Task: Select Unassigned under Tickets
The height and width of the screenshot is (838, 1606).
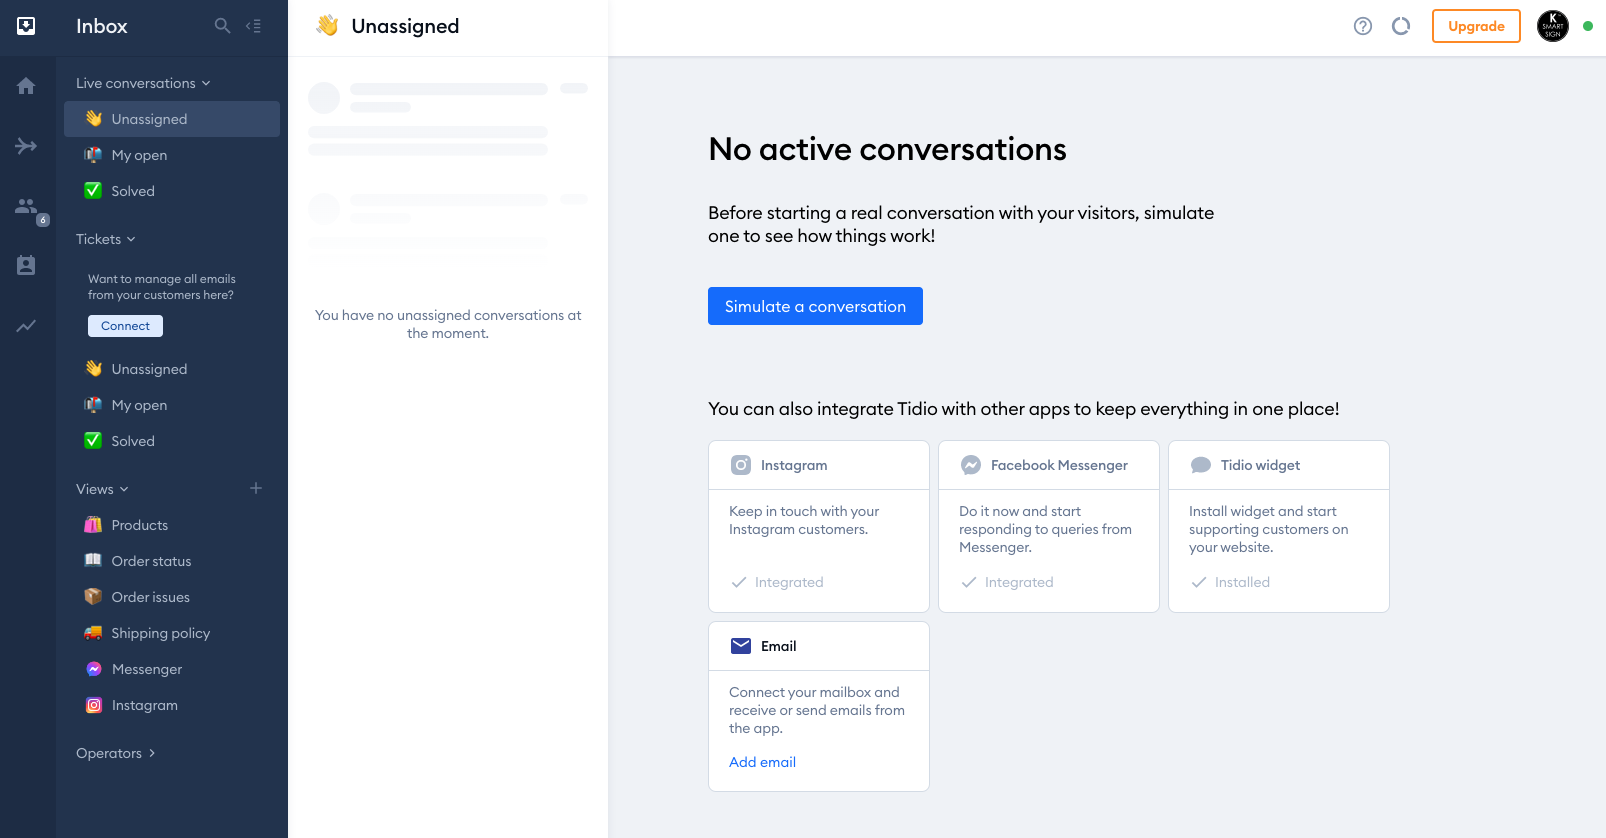Action: (172, 369)
